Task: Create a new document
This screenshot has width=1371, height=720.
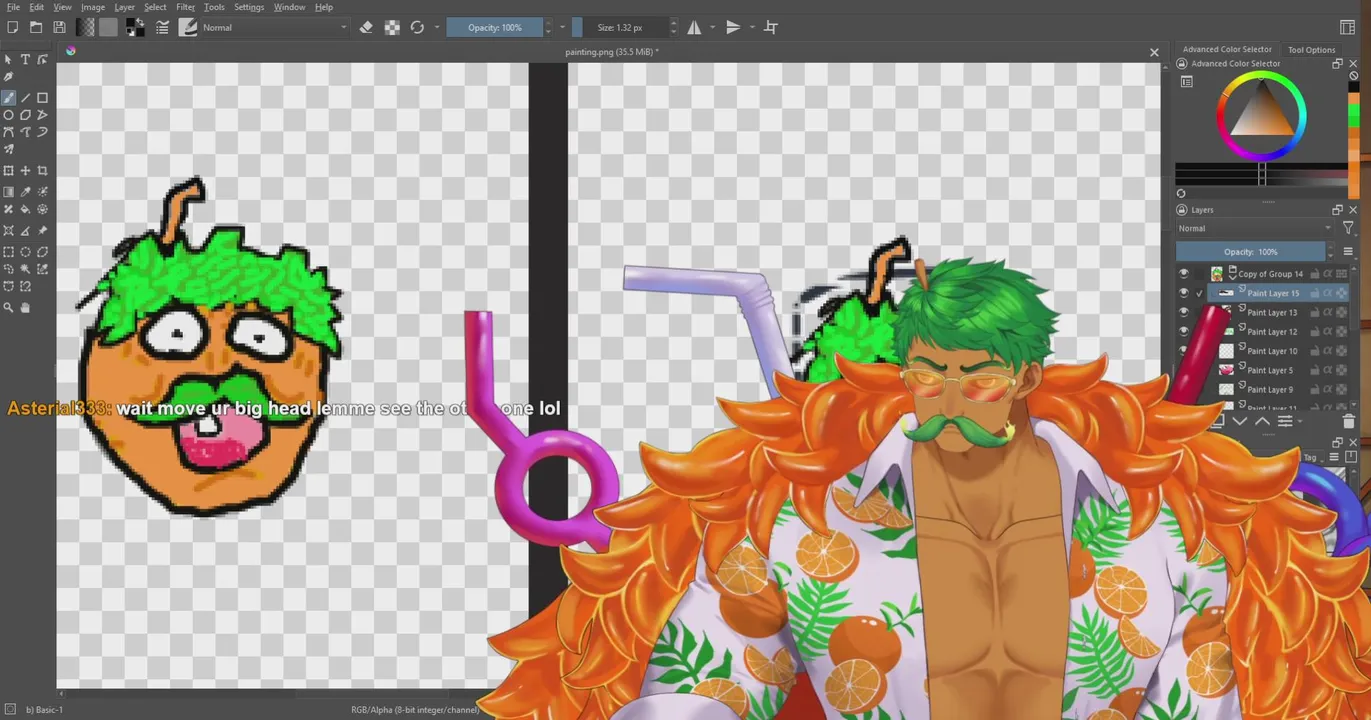Action: [x=12, y=28]
